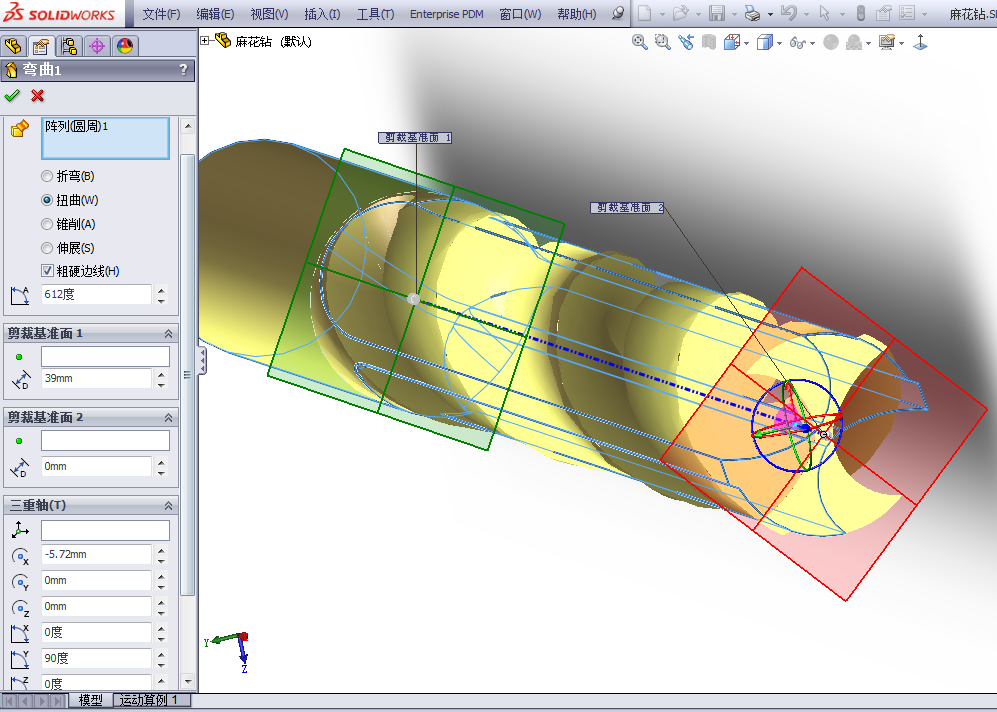The image size is (997, 712).
Task: Switch to the ConfigurationManager tab icon
Action: point(69,46)
